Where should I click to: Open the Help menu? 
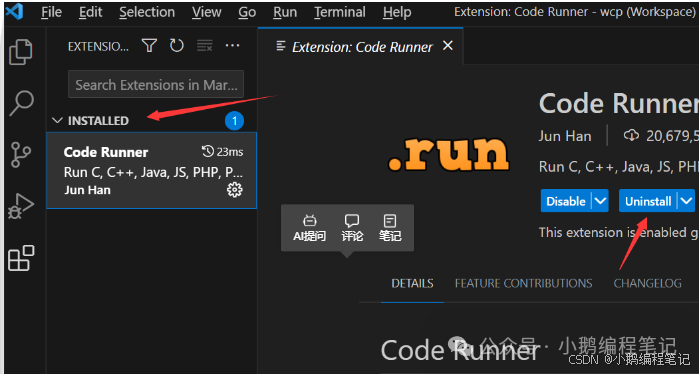[x=397, y=12]
